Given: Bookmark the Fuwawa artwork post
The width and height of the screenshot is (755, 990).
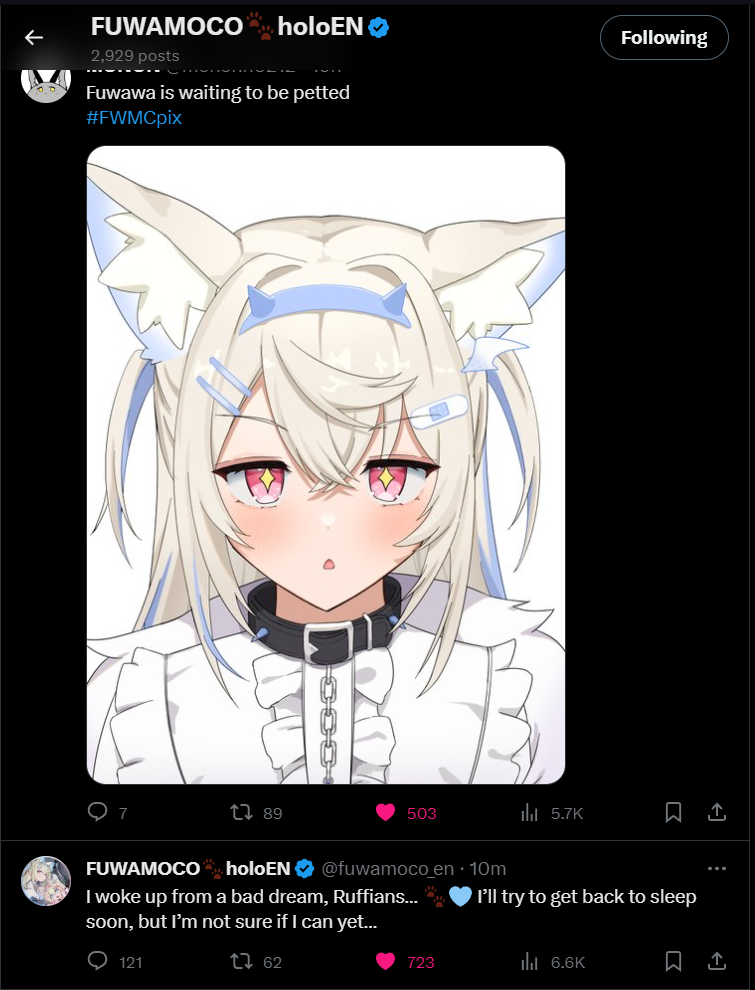Looking at the screenshot, I should pos(674,813).
